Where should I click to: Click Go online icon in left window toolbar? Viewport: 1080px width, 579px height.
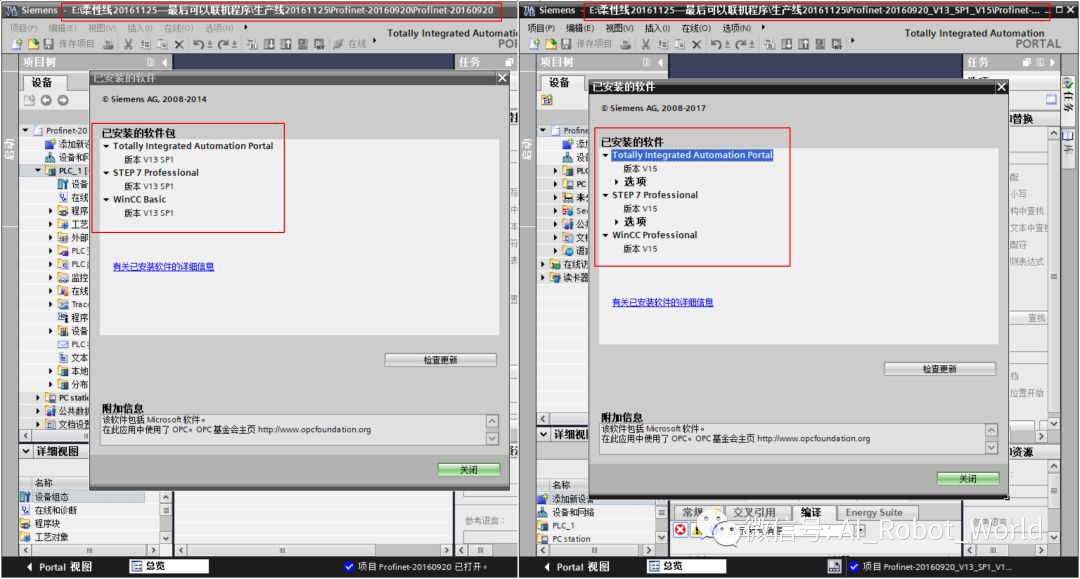[x=338, y=44]
